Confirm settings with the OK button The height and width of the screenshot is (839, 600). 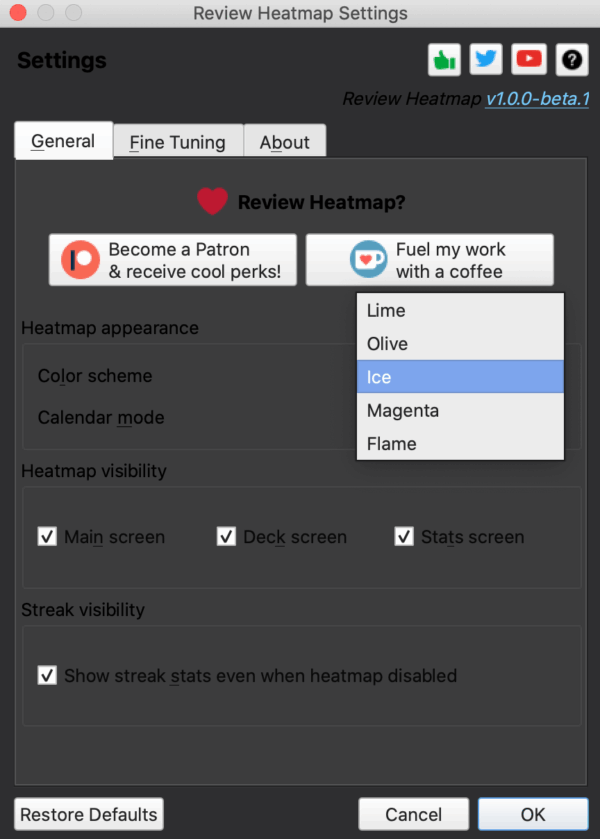tap(532, 813)
